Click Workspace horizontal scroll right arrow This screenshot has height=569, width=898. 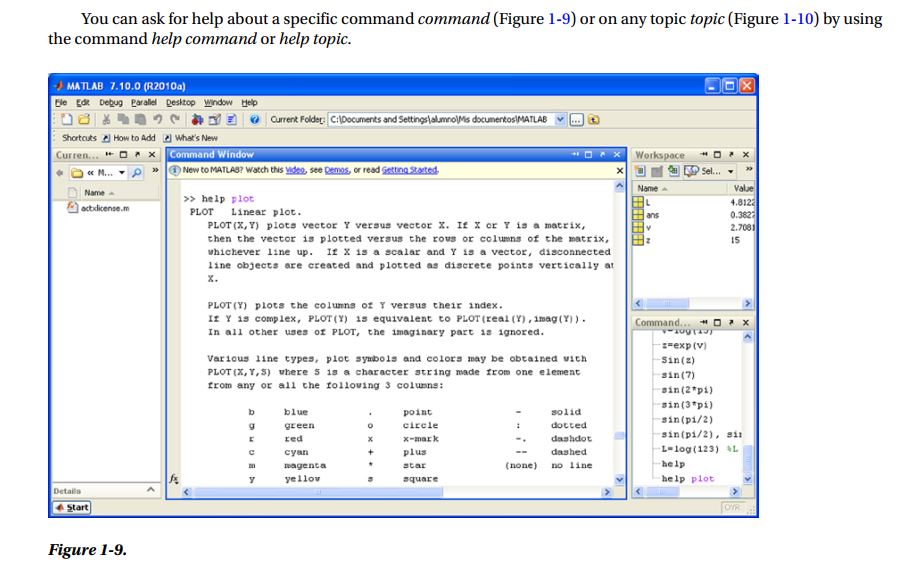tap(747, 303)
